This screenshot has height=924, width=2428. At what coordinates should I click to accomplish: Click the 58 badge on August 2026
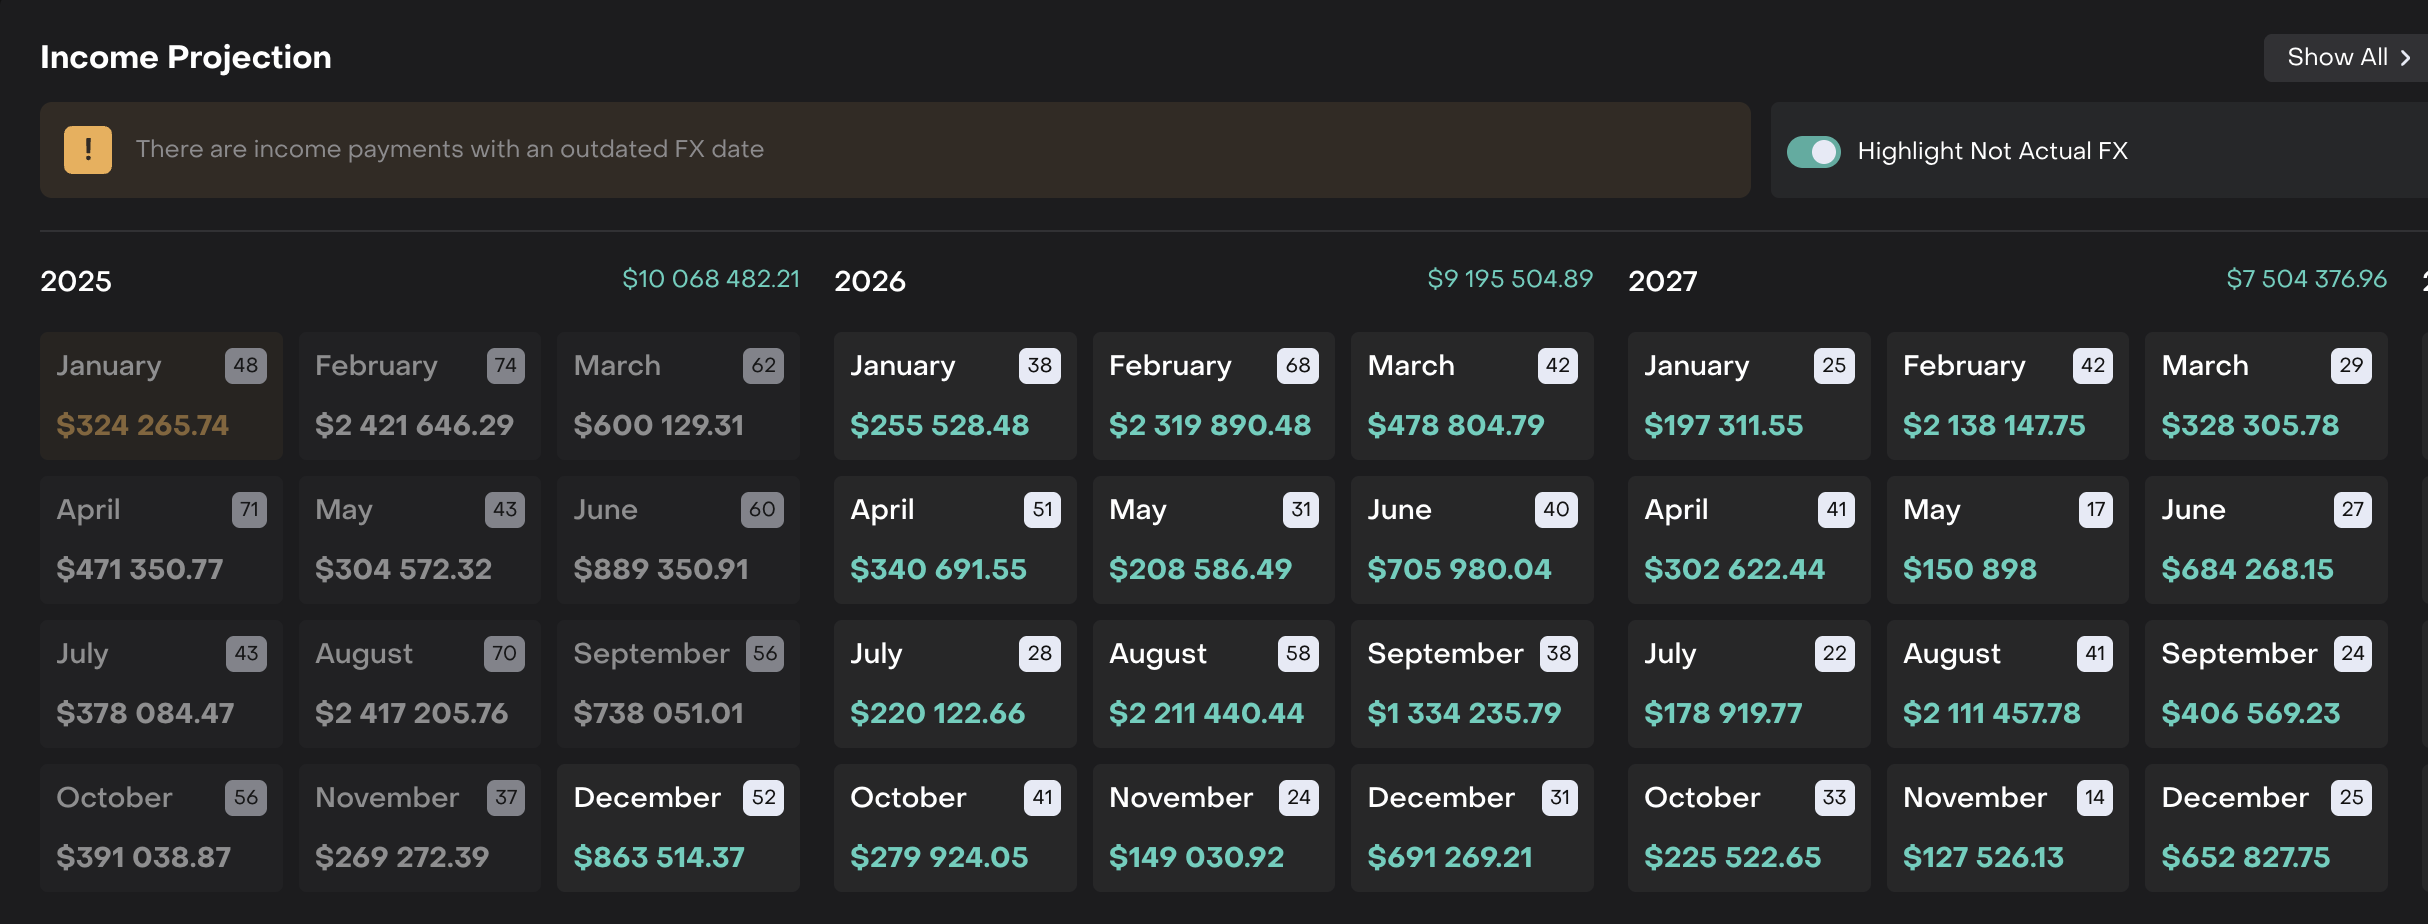1297,654
